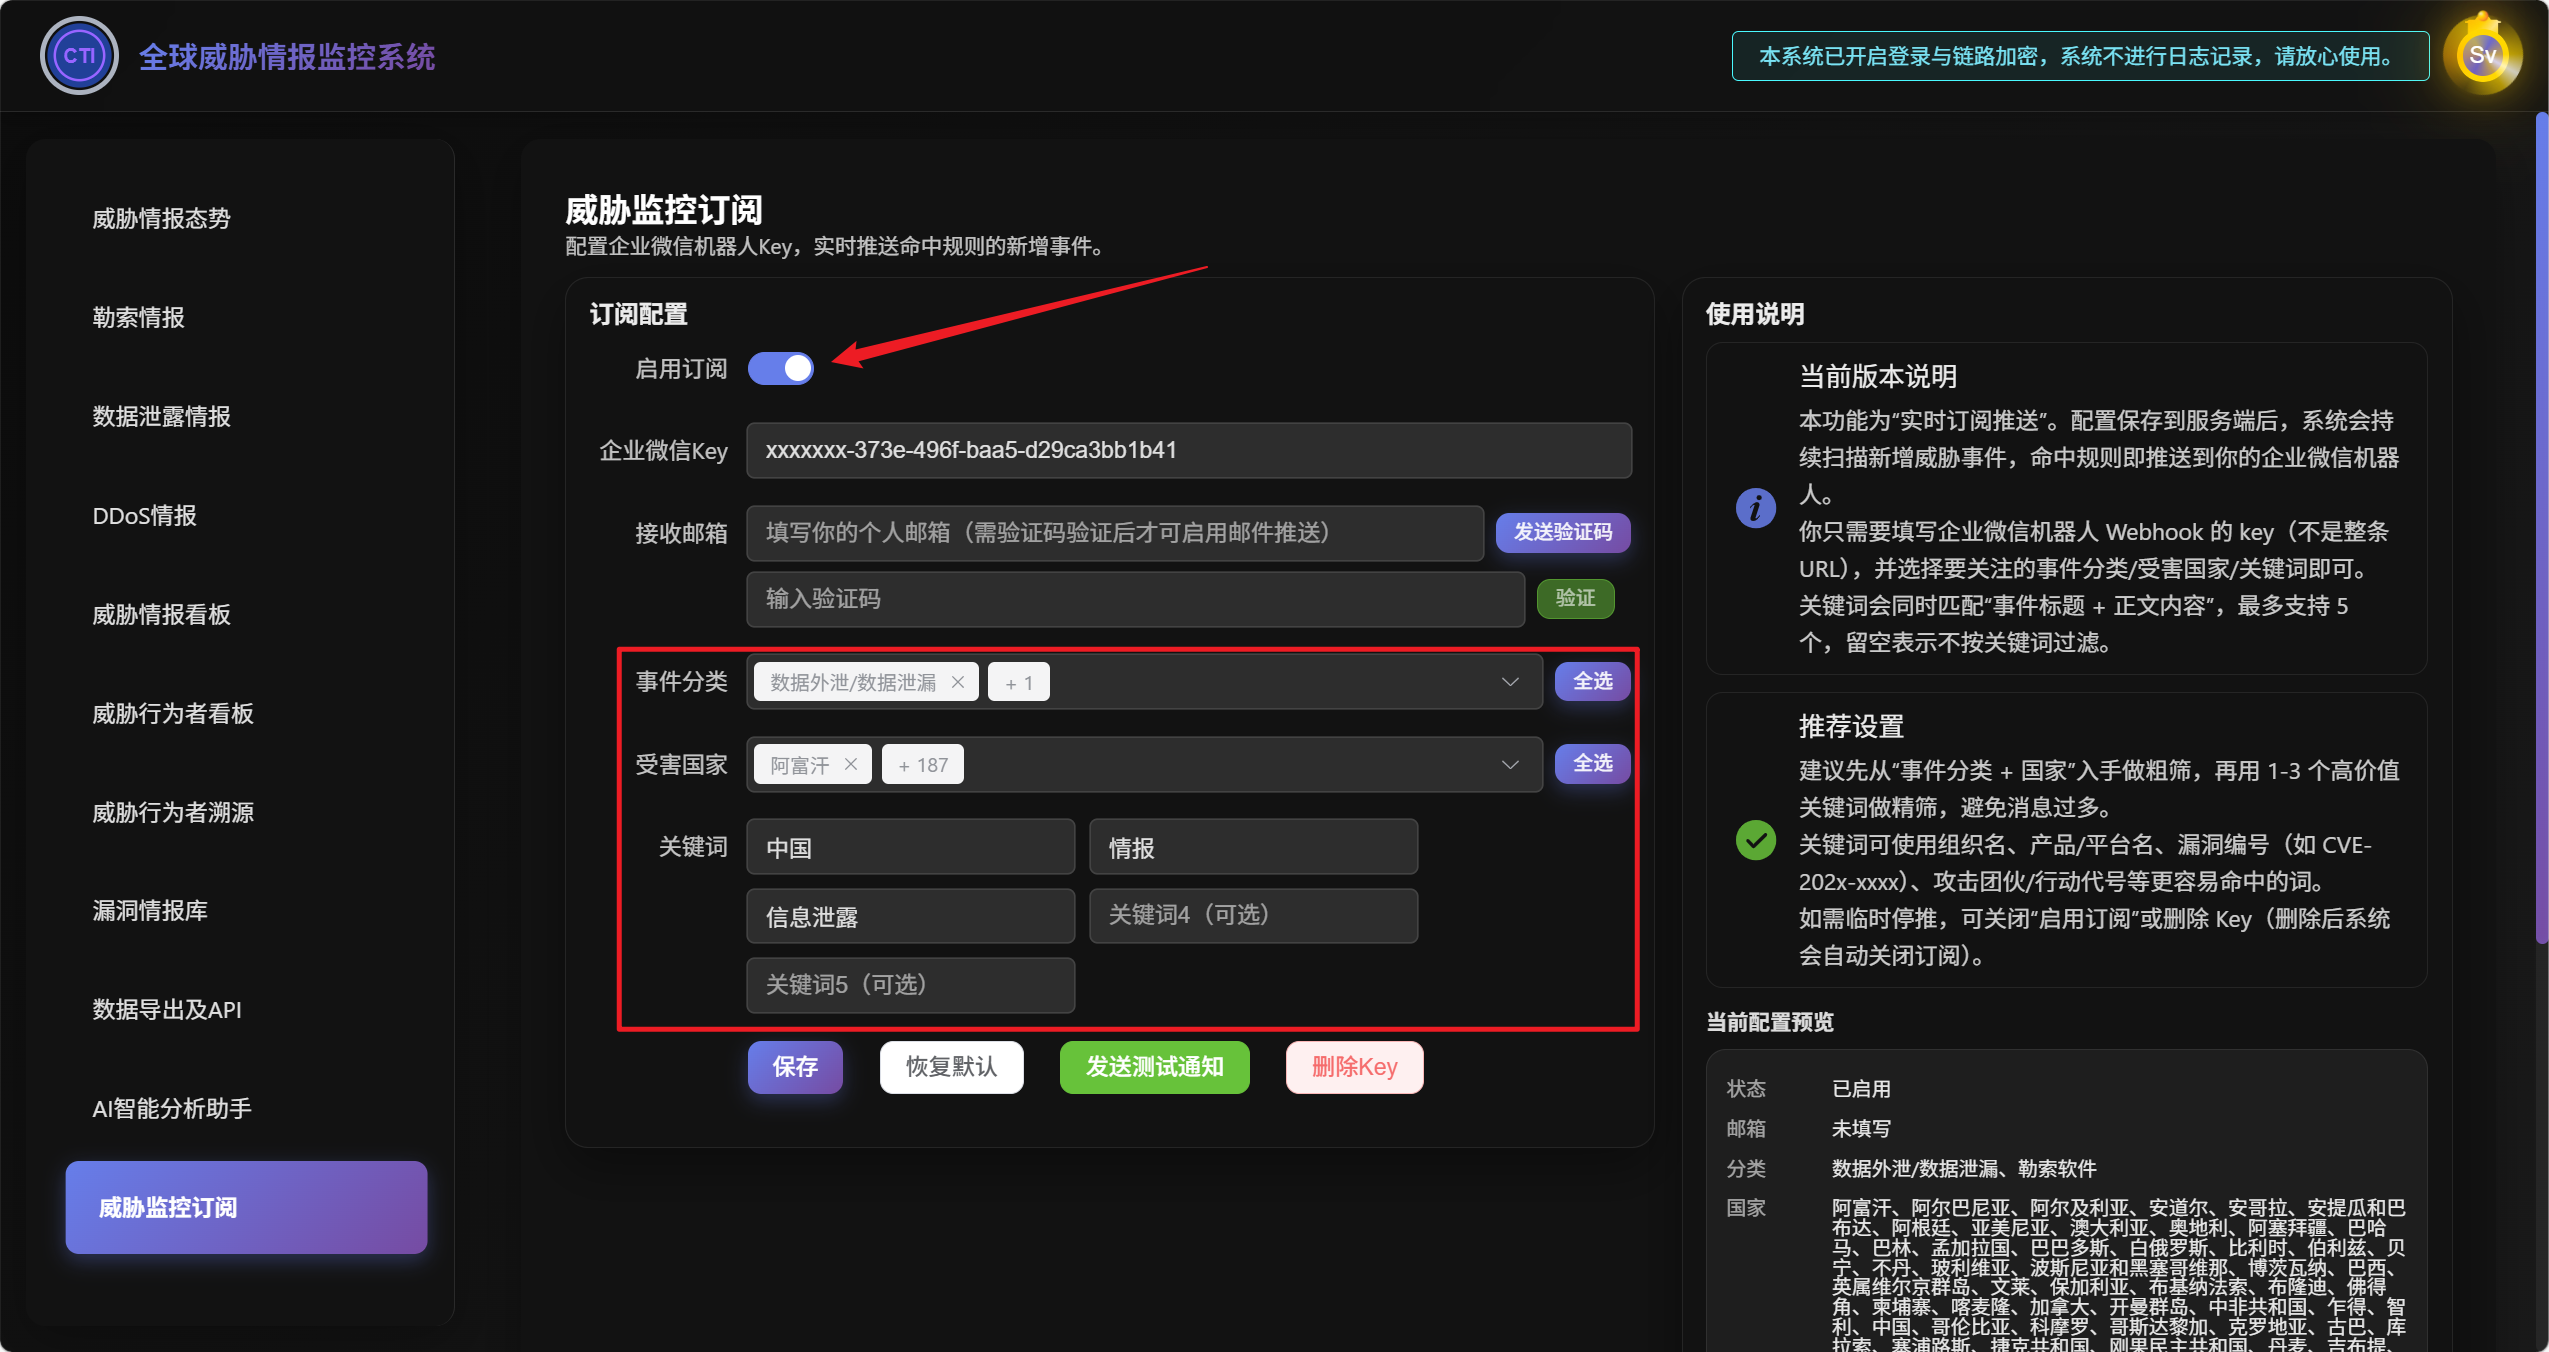The image size is (2549, 1352).
Task: Click 全选 next to 事件分类
Action: (x=1592, y=681)
